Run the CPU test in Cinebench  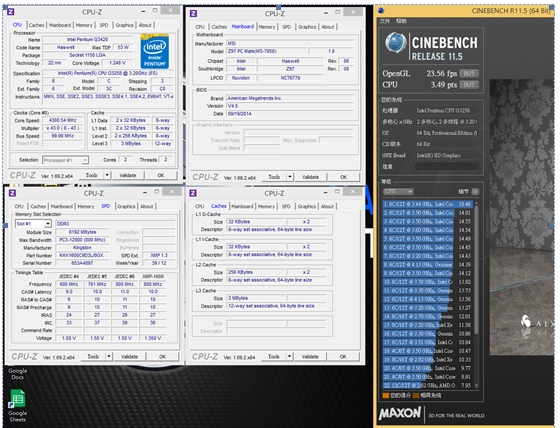point(469,85)
